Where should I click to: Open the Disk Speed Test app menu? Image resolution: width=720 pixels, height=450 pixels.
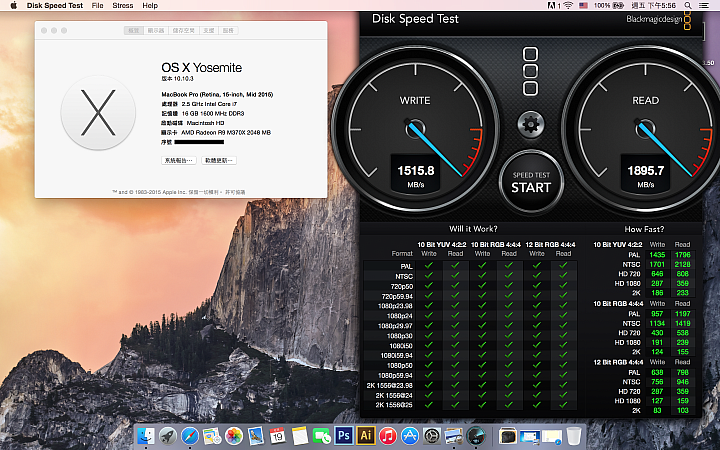tap(55, 6)
